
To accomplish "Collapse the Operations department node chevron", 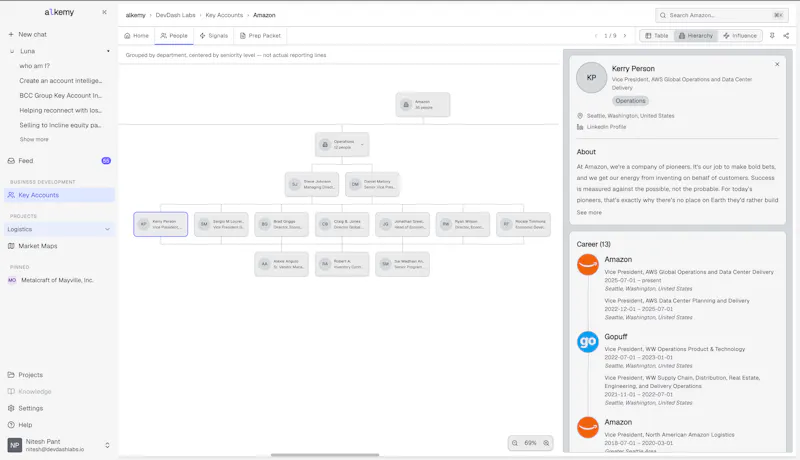I will [362, 145].
